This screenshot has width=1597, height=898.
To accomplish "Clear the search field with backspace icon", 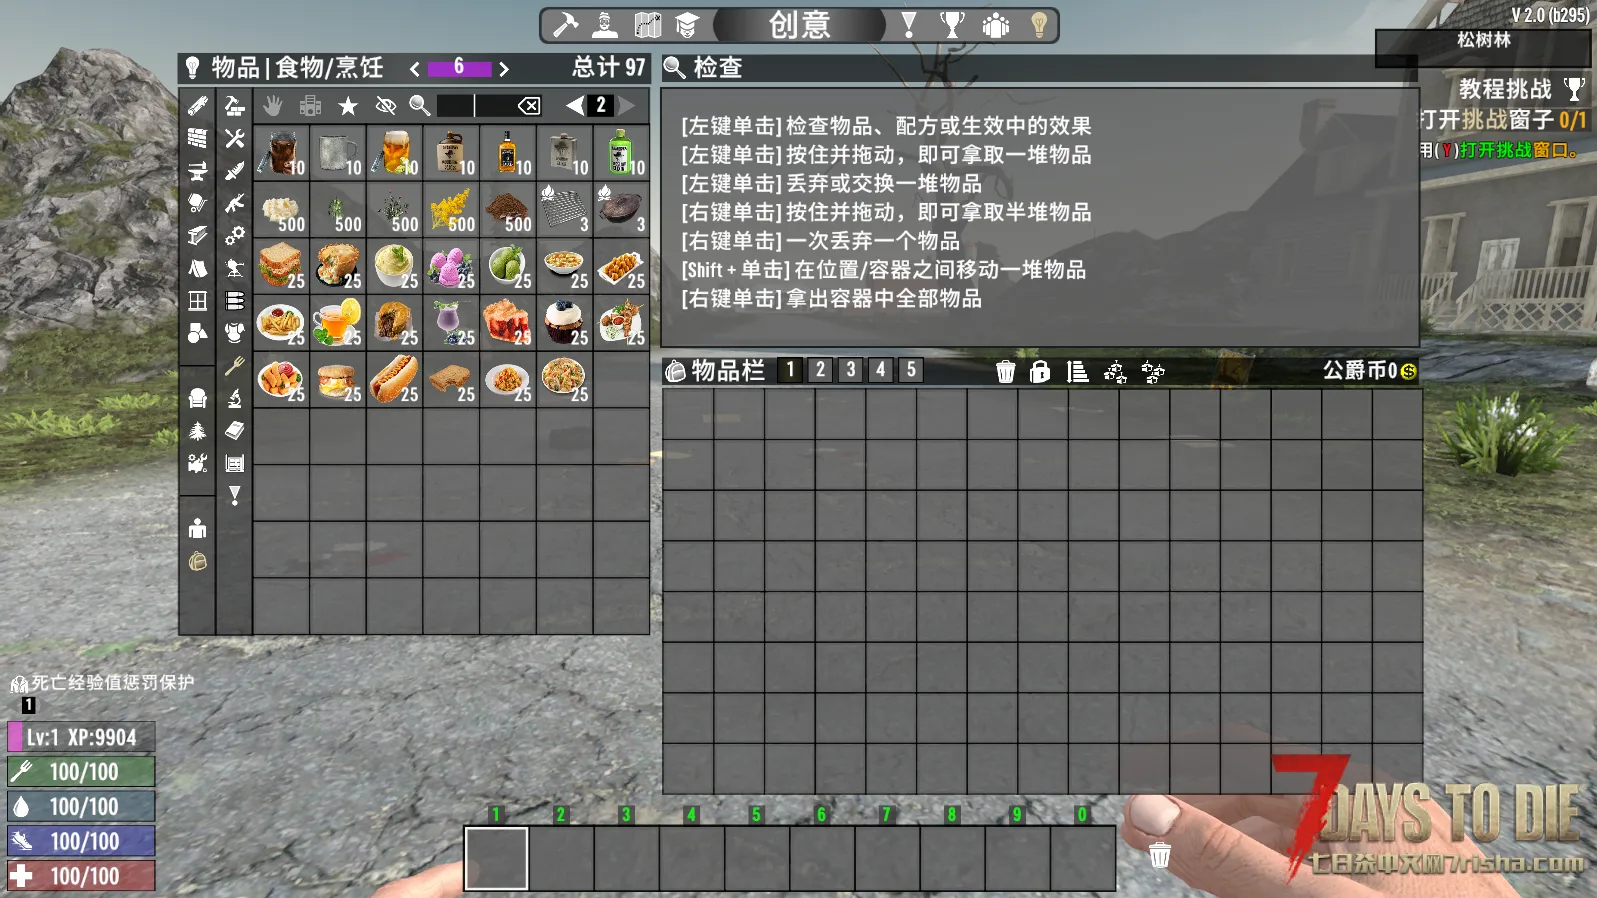I will (x=529, y=105).
